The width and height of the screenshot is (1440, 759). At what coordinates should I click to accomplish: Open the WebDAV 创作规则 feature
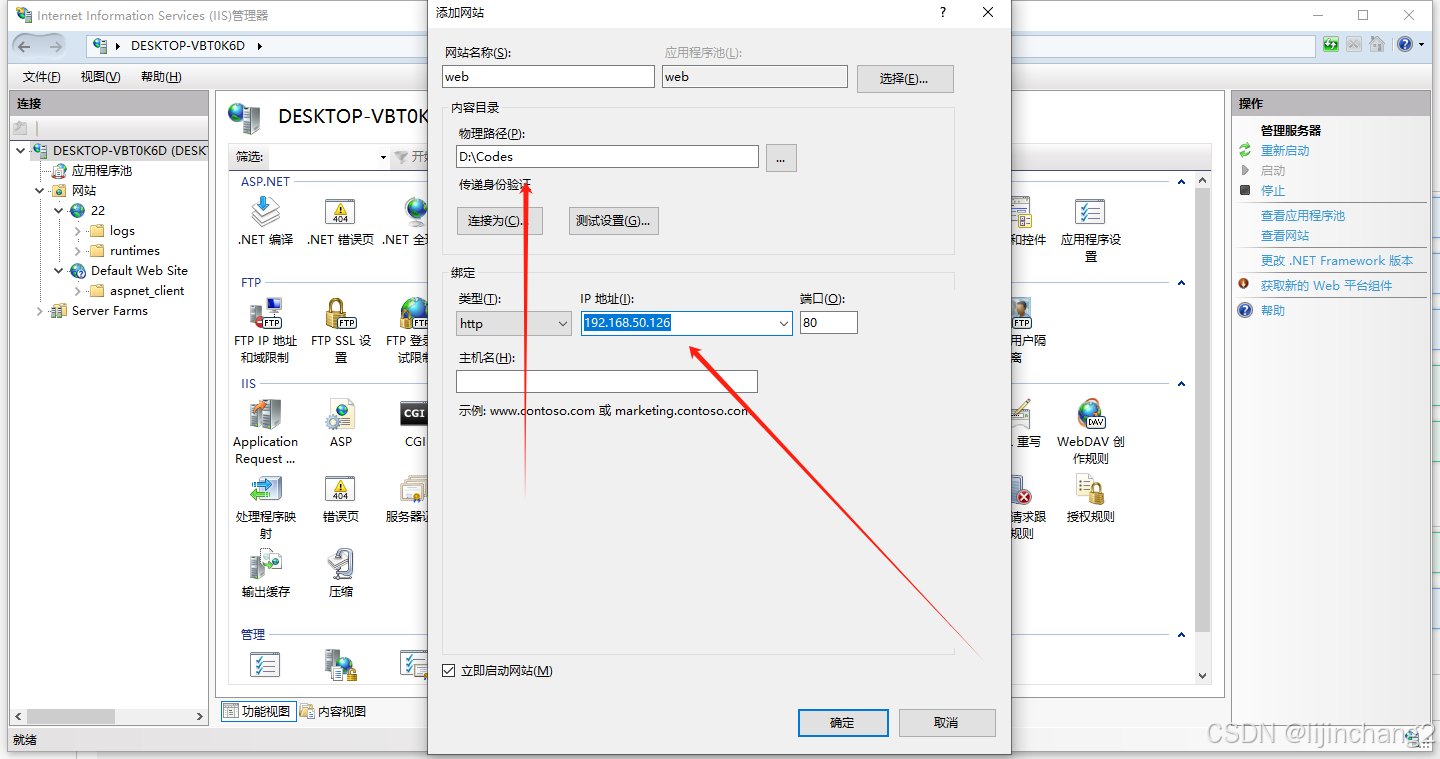click(1090, 432)
